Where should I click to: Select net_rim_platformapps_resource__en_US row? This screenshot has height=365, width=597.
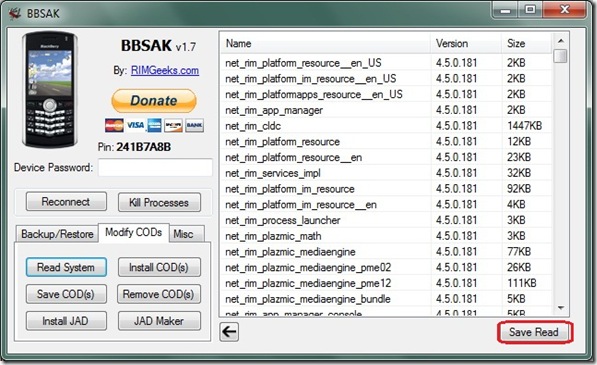(x=386, y=94)
